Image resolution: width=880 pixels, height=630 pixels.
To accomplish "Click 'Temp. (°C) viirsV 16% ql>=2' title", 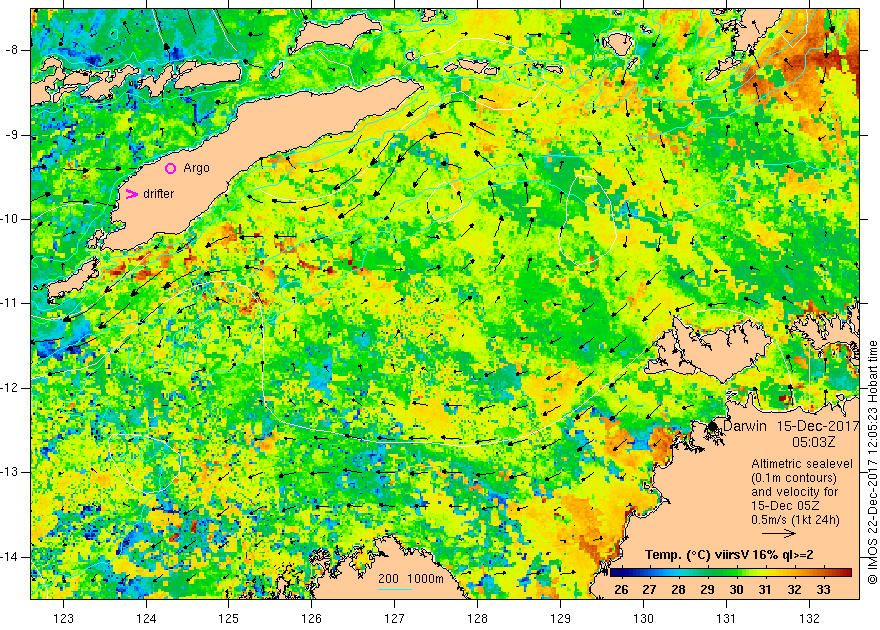I will point(729,555).
